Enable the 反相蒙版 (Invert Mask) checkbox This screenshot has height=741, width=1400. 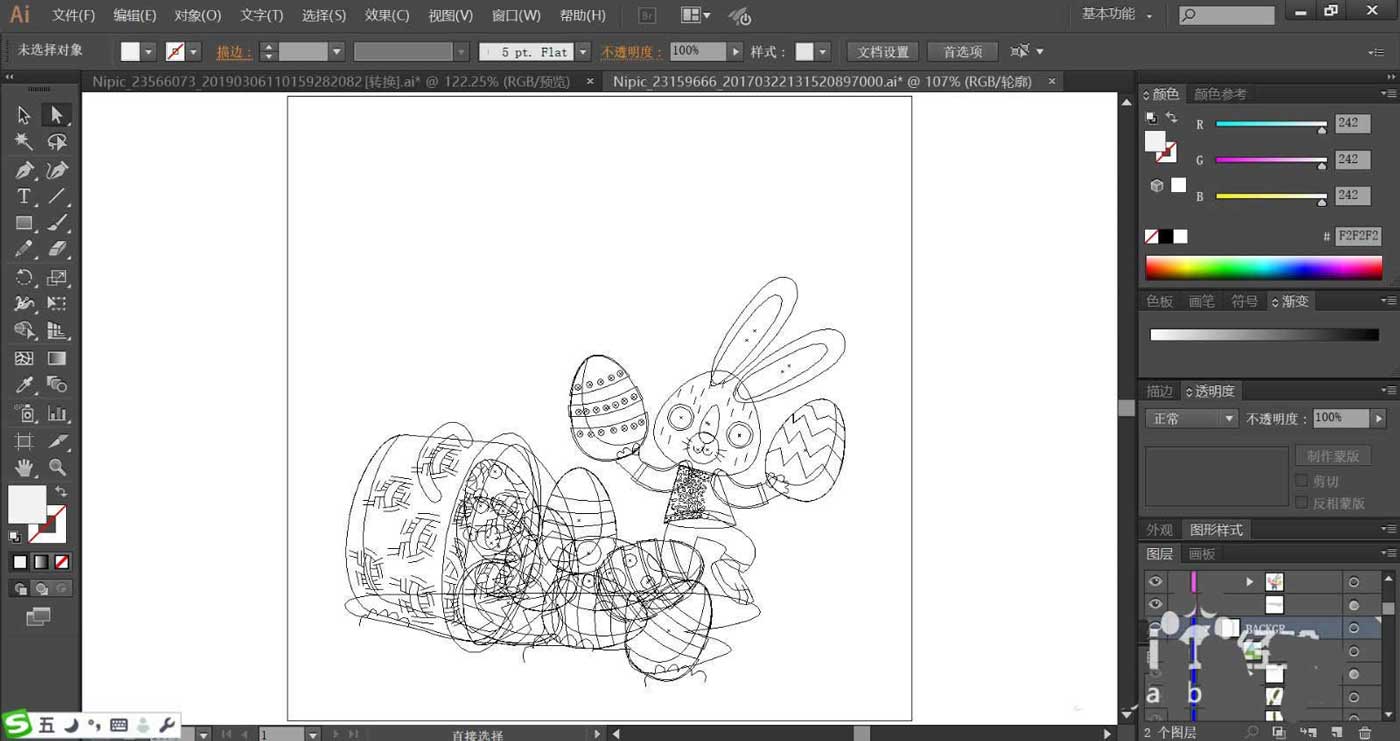[1301, 503]
